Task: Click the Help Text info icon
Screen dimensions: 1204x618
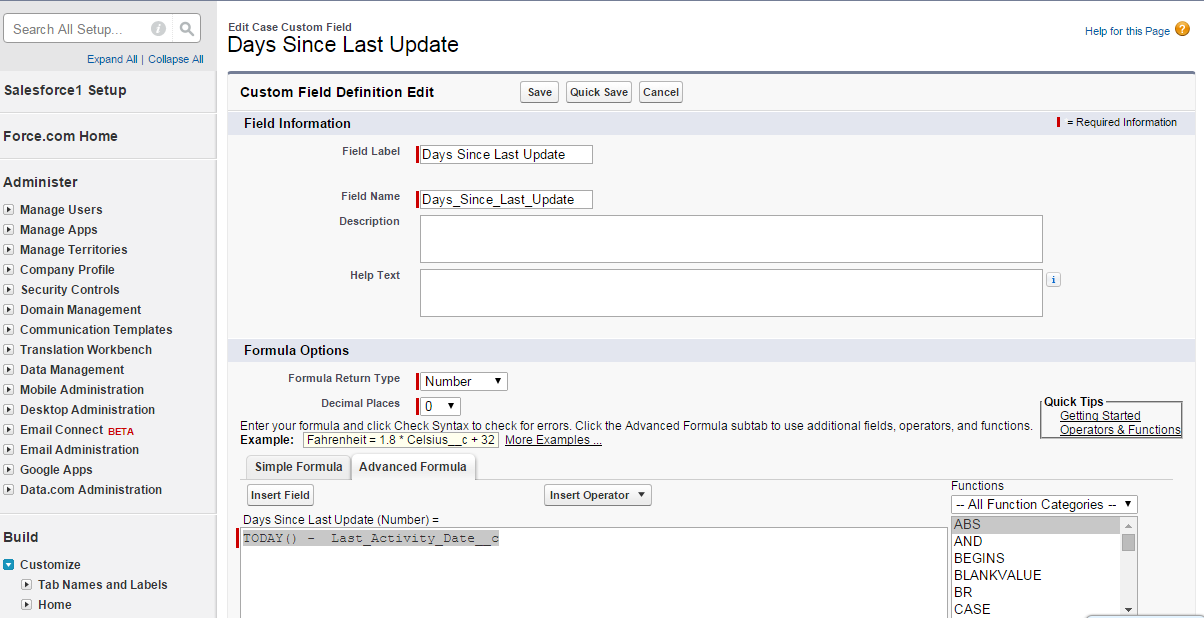Action: coord(1053,280)
